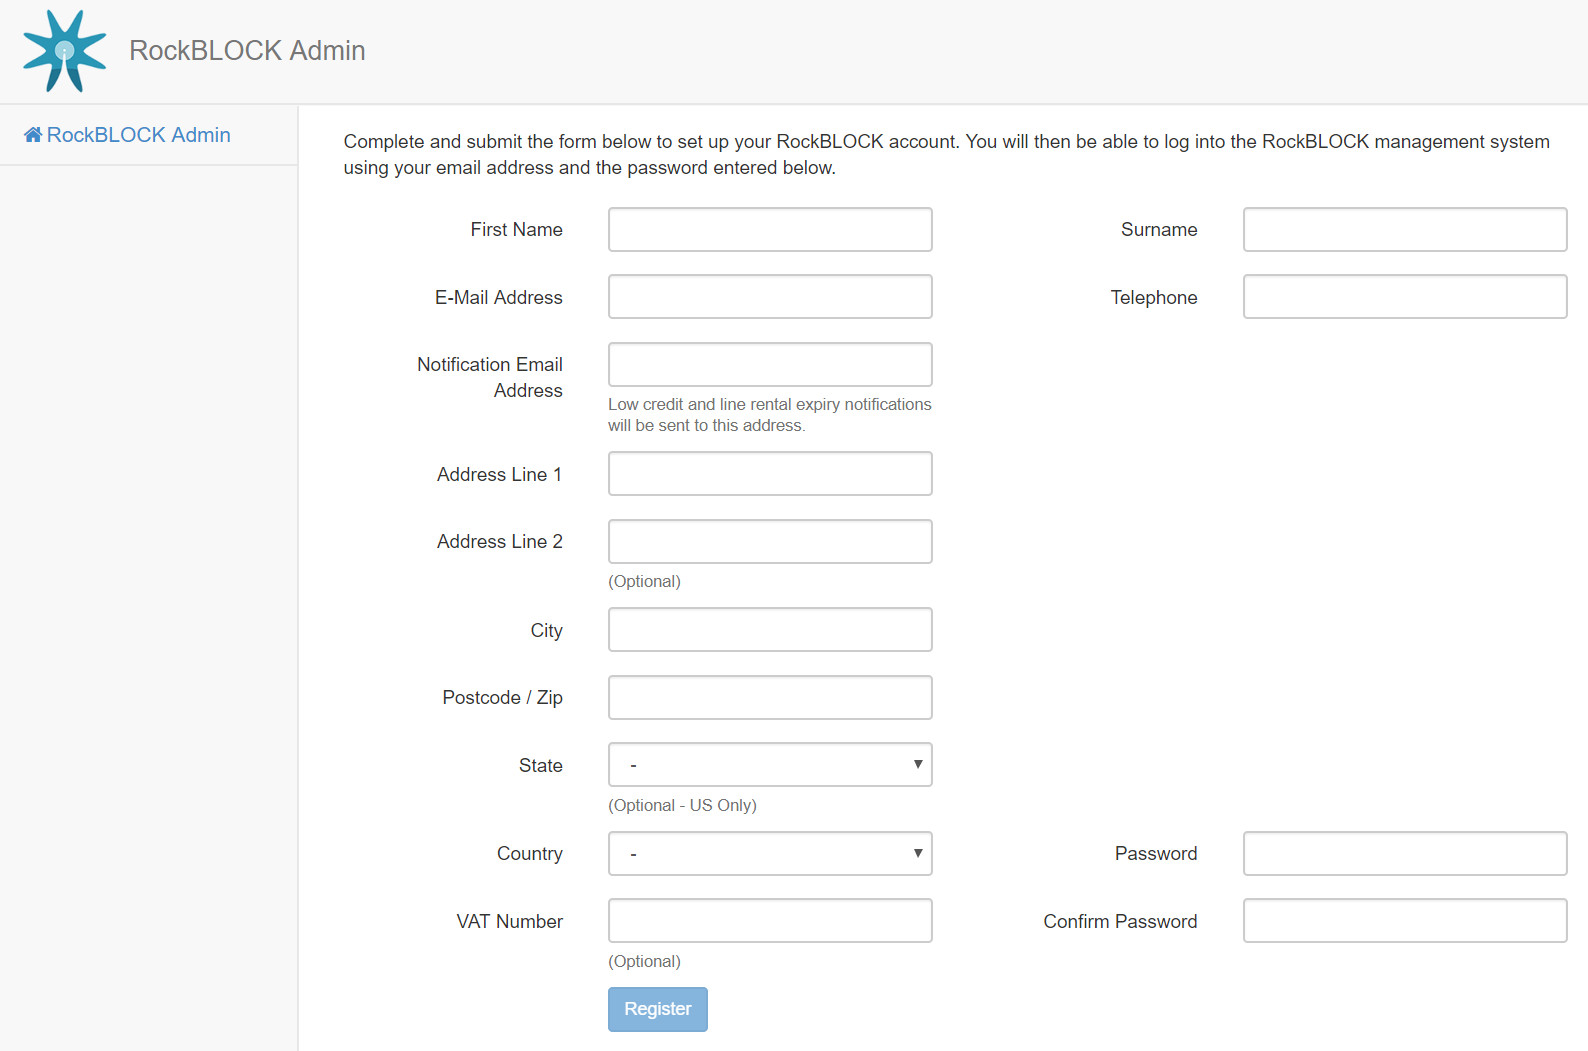Click the 'First Name' label
The image size is (1588, 1051).
(x=516, y=230)
